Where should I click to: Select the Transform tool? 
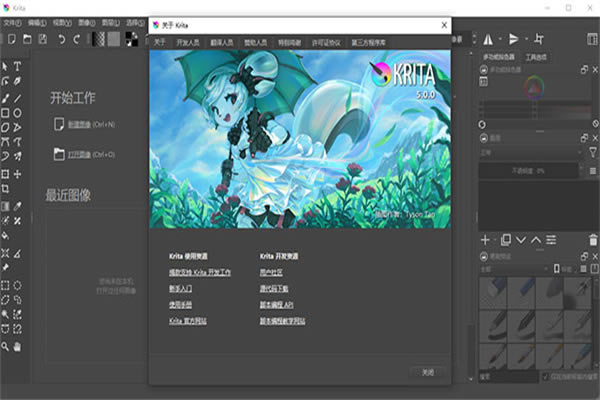[5, 174]
